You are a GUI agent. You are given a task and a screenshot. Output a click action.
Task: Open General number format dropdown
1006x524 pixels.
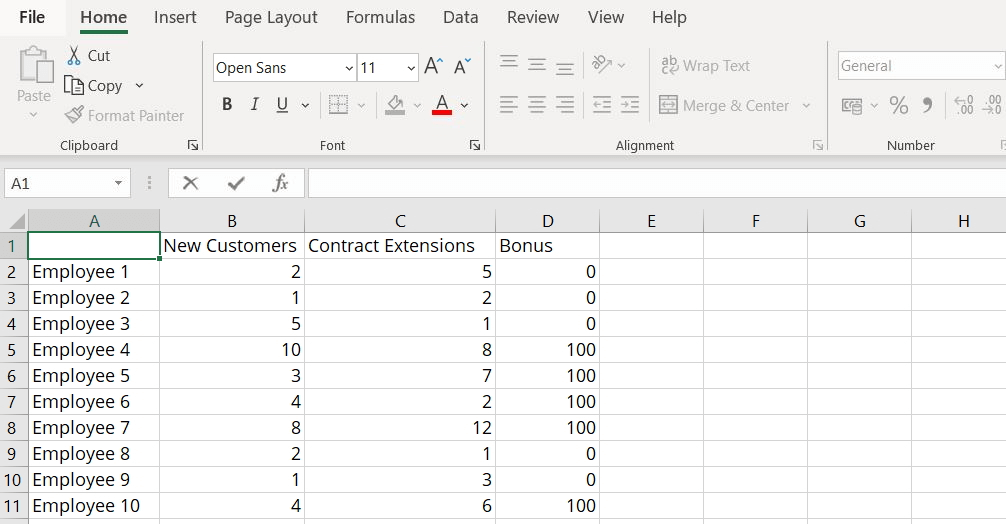click(x=998, y=66)
